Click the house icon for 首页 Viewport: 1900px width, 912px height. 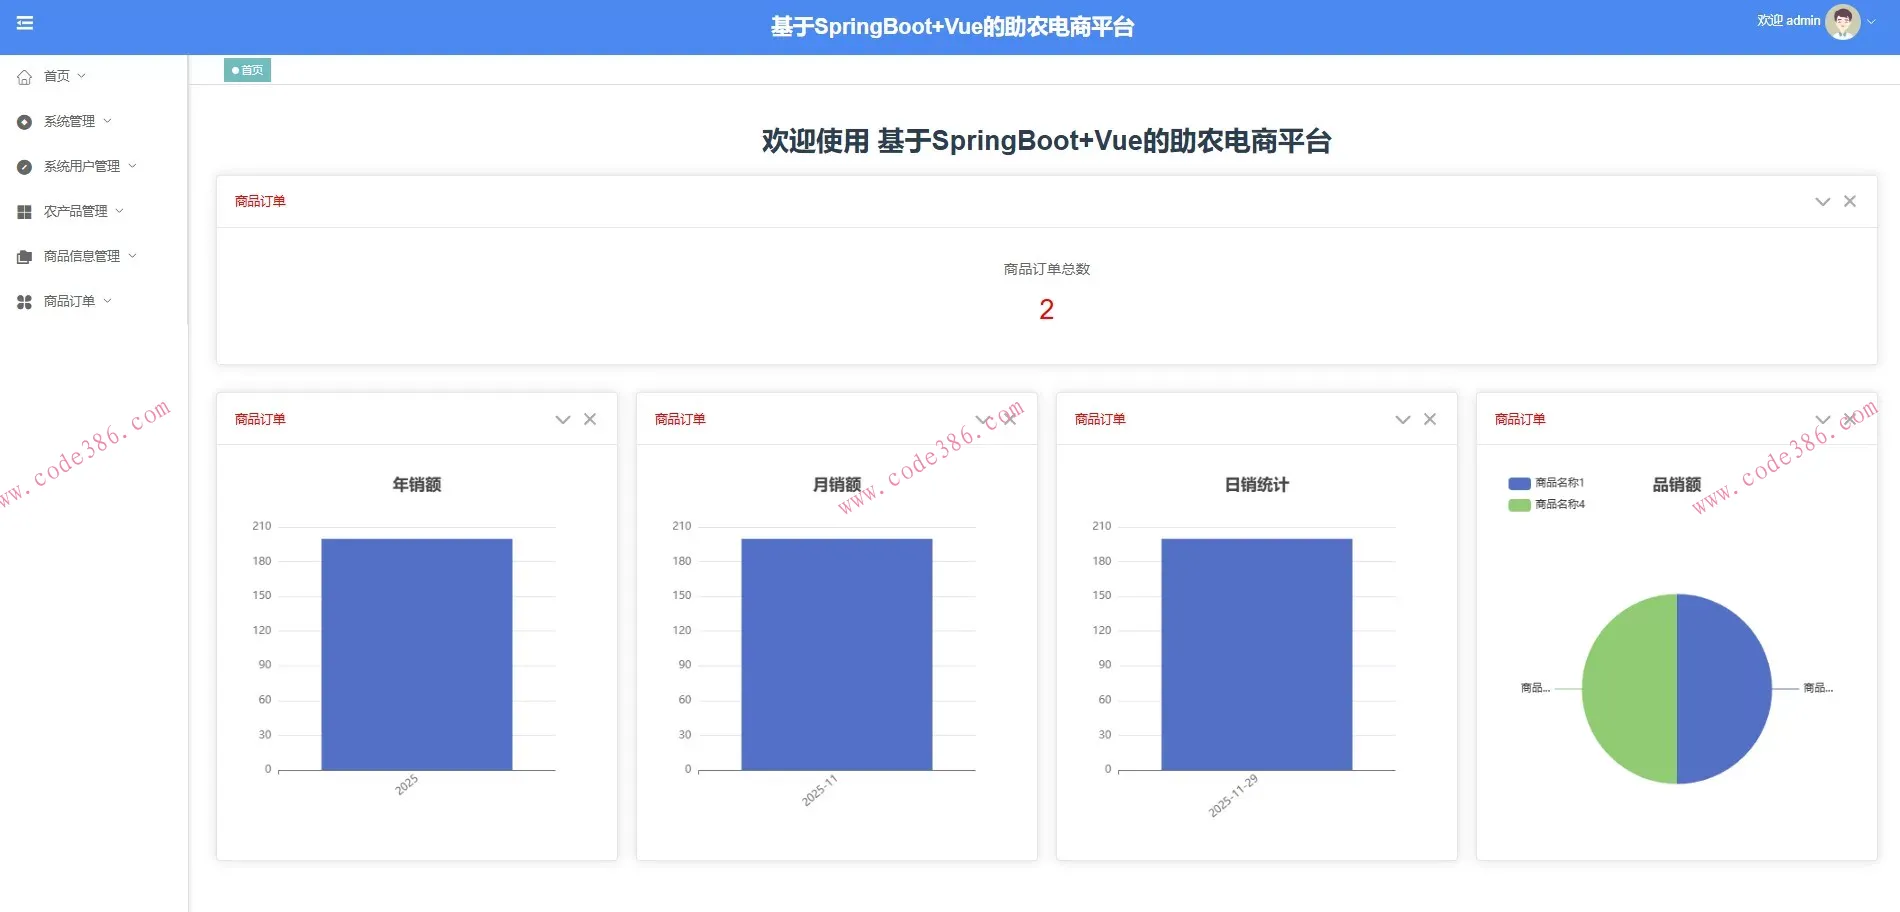(x=25, y=77)
